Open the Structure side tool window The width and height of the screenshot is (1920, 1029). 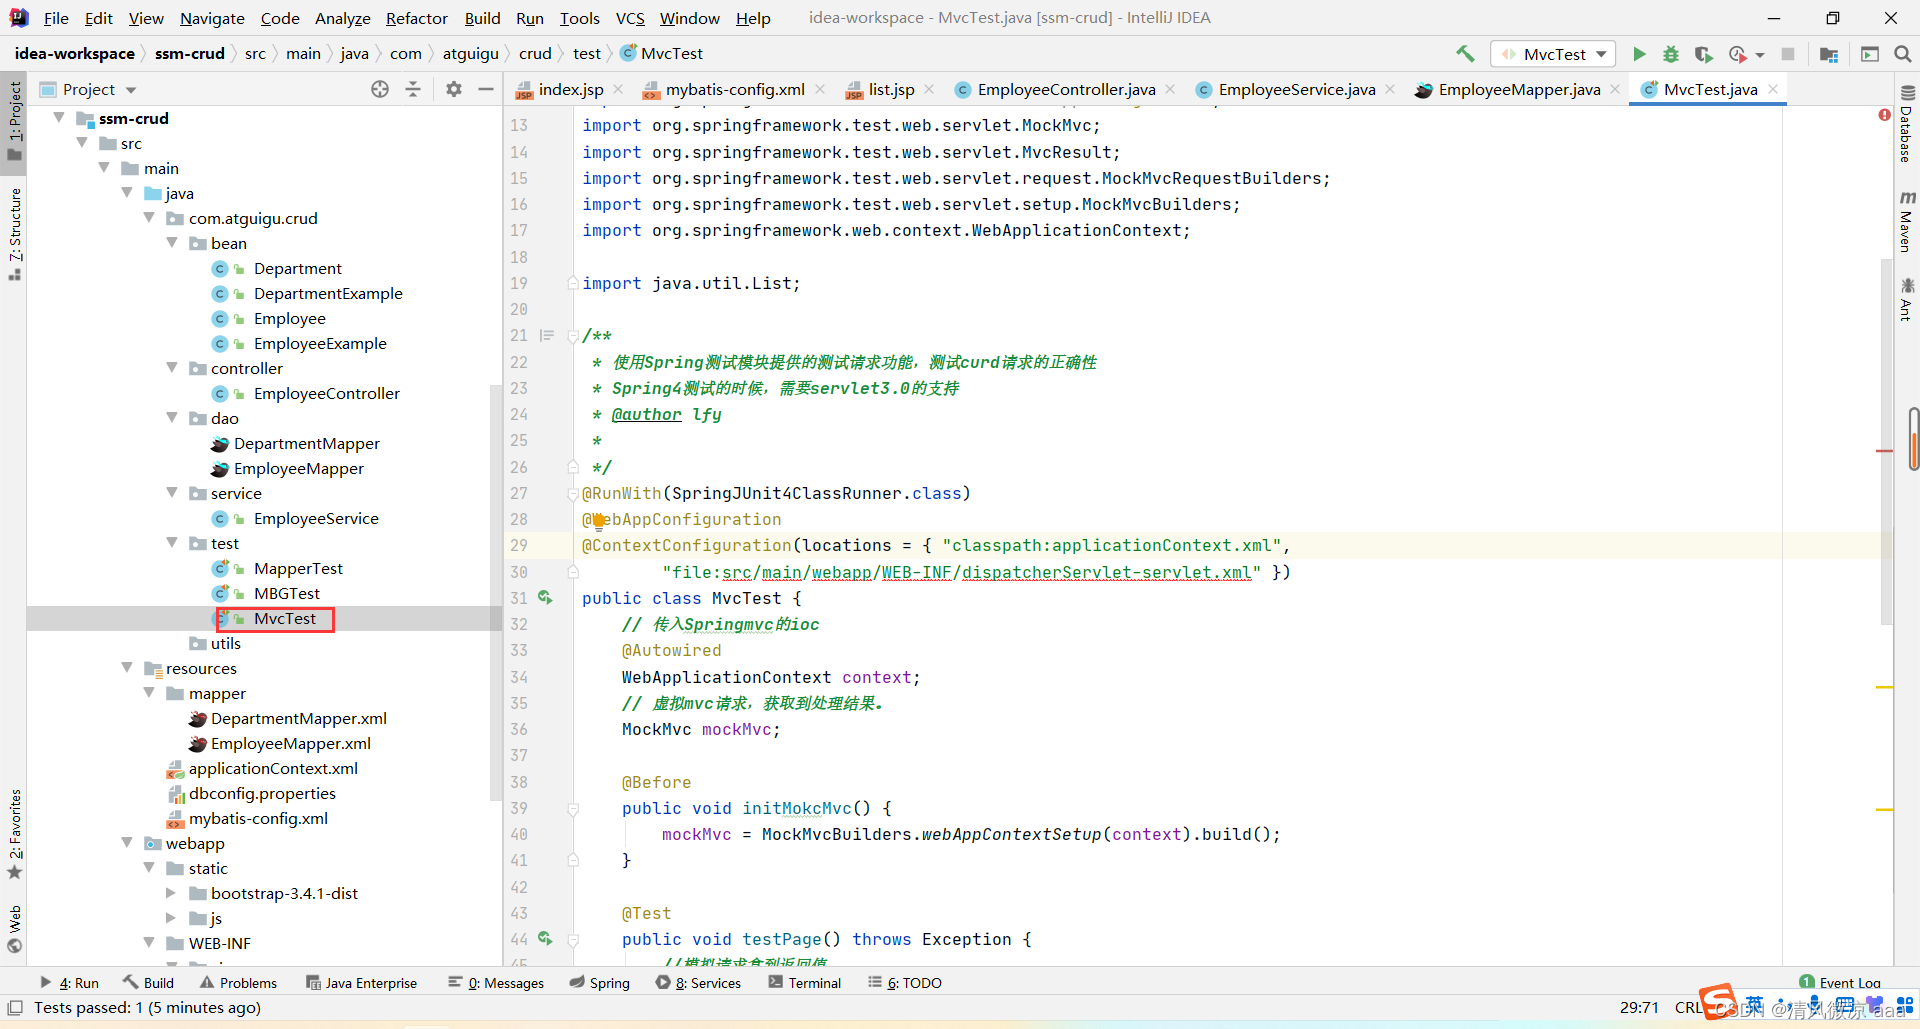coord(15,233)
